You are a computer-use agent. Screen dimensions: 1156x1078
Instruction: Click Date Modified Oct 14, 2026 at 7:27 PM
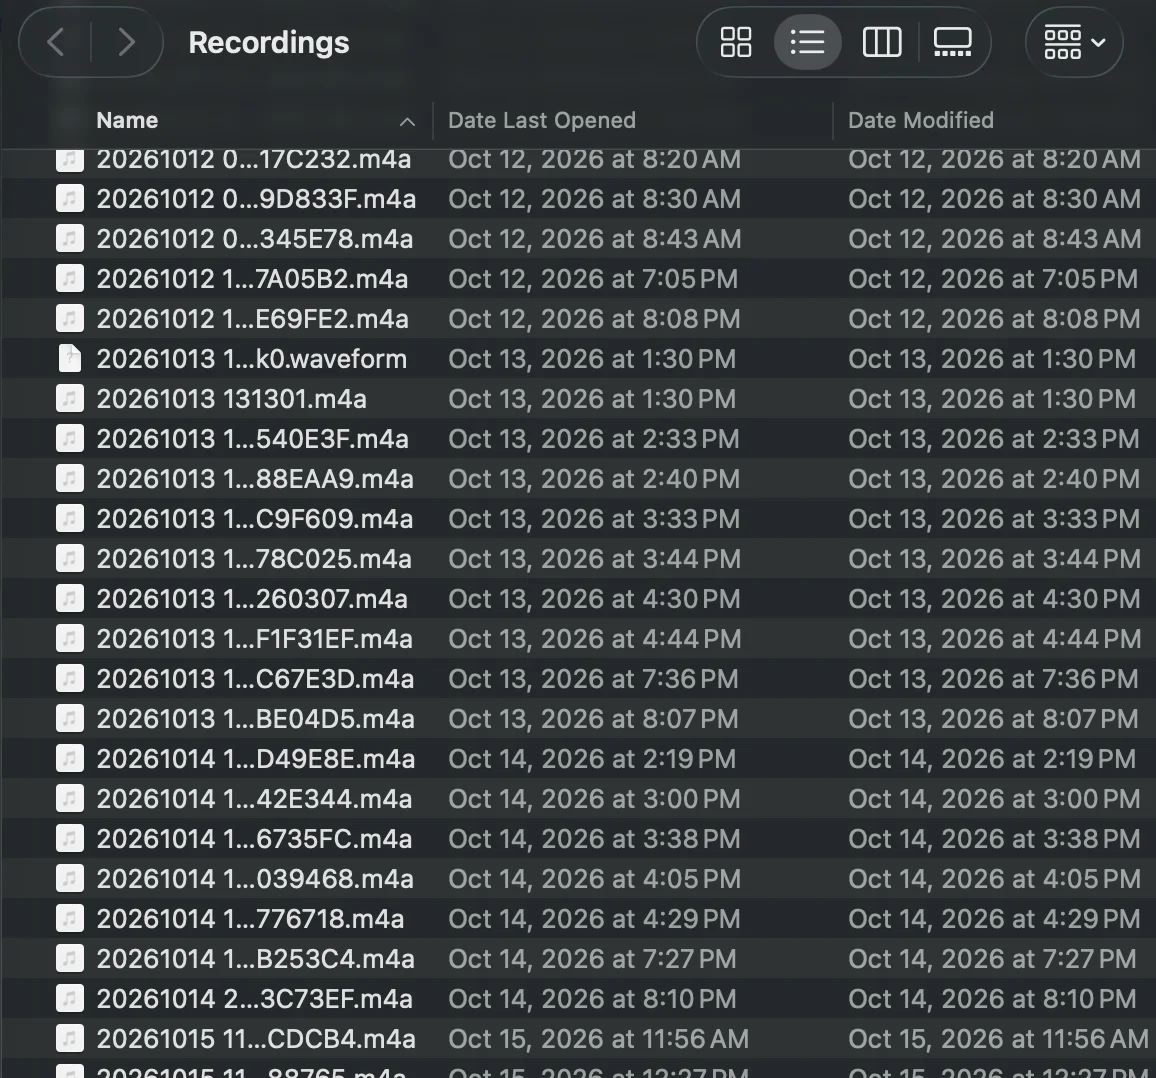(992, 959)
